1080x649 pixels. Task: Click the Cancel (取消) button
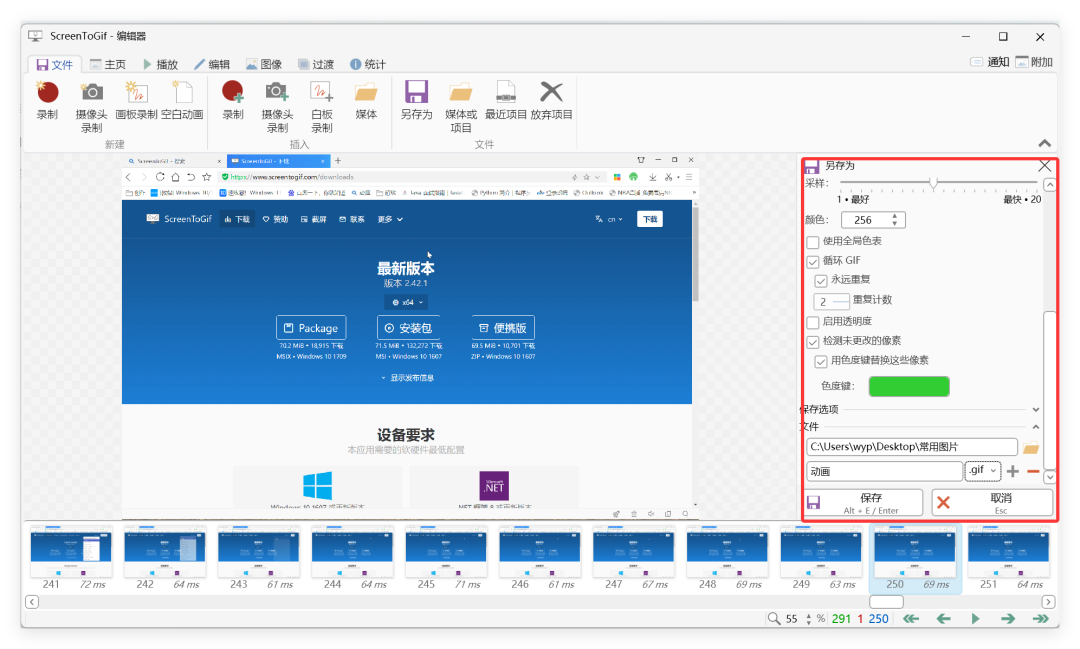(993, 502)
